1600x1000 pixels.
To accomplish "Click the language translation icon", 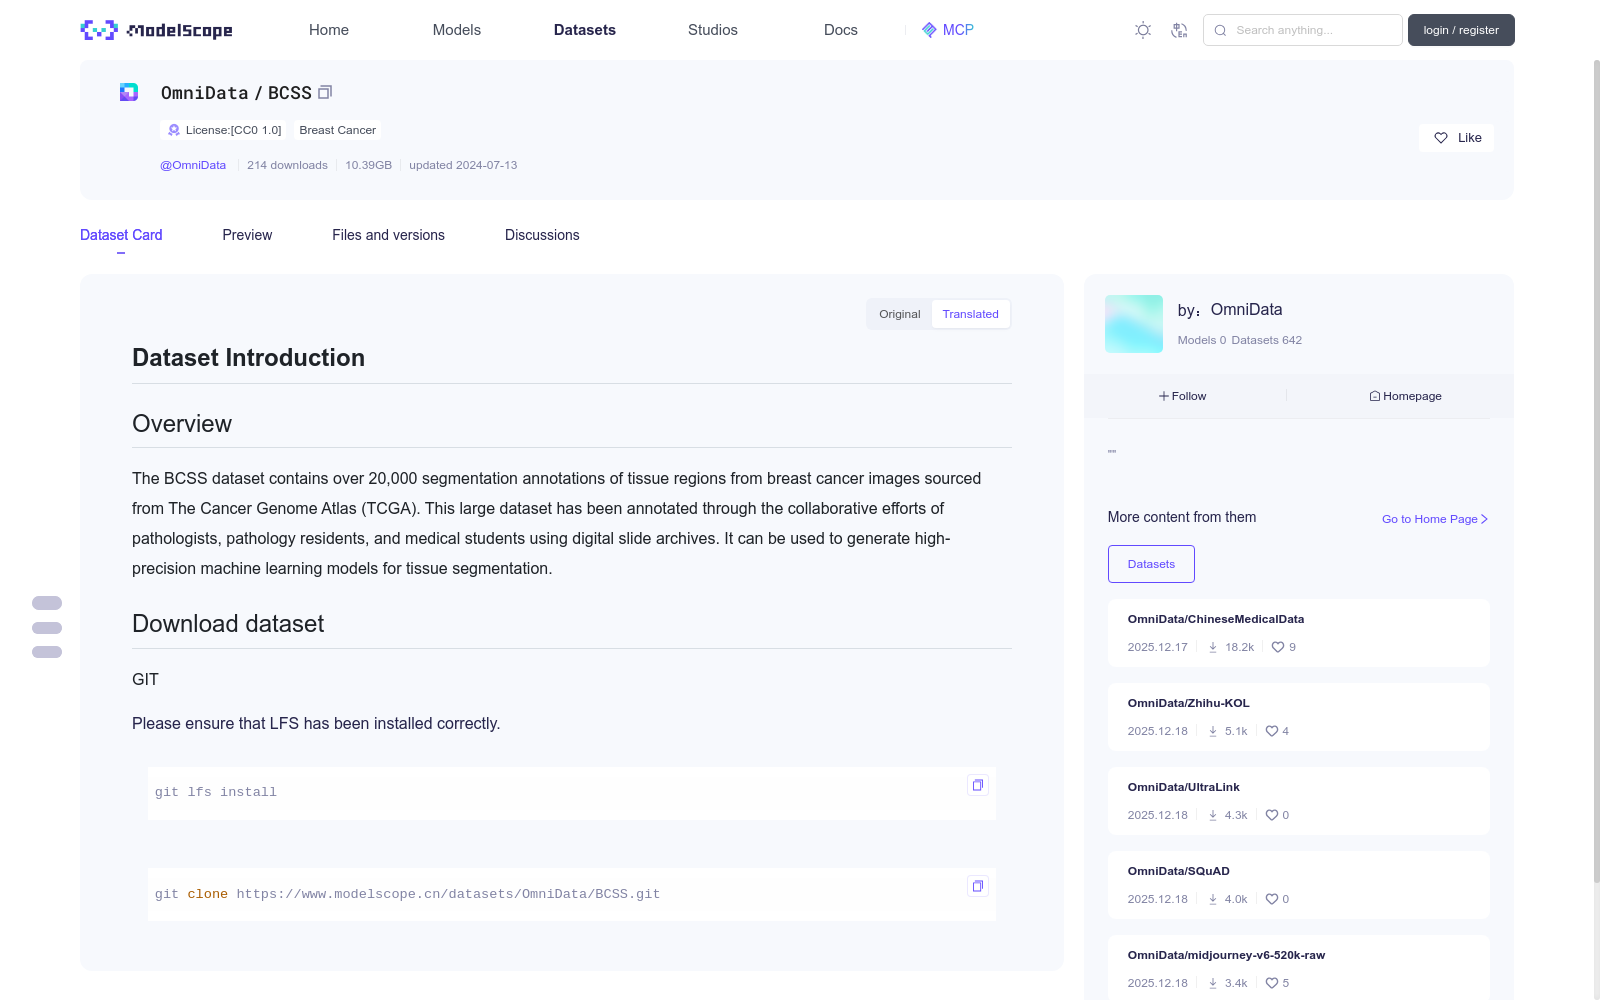I will pyautogui.click(x=1179, y=30).
